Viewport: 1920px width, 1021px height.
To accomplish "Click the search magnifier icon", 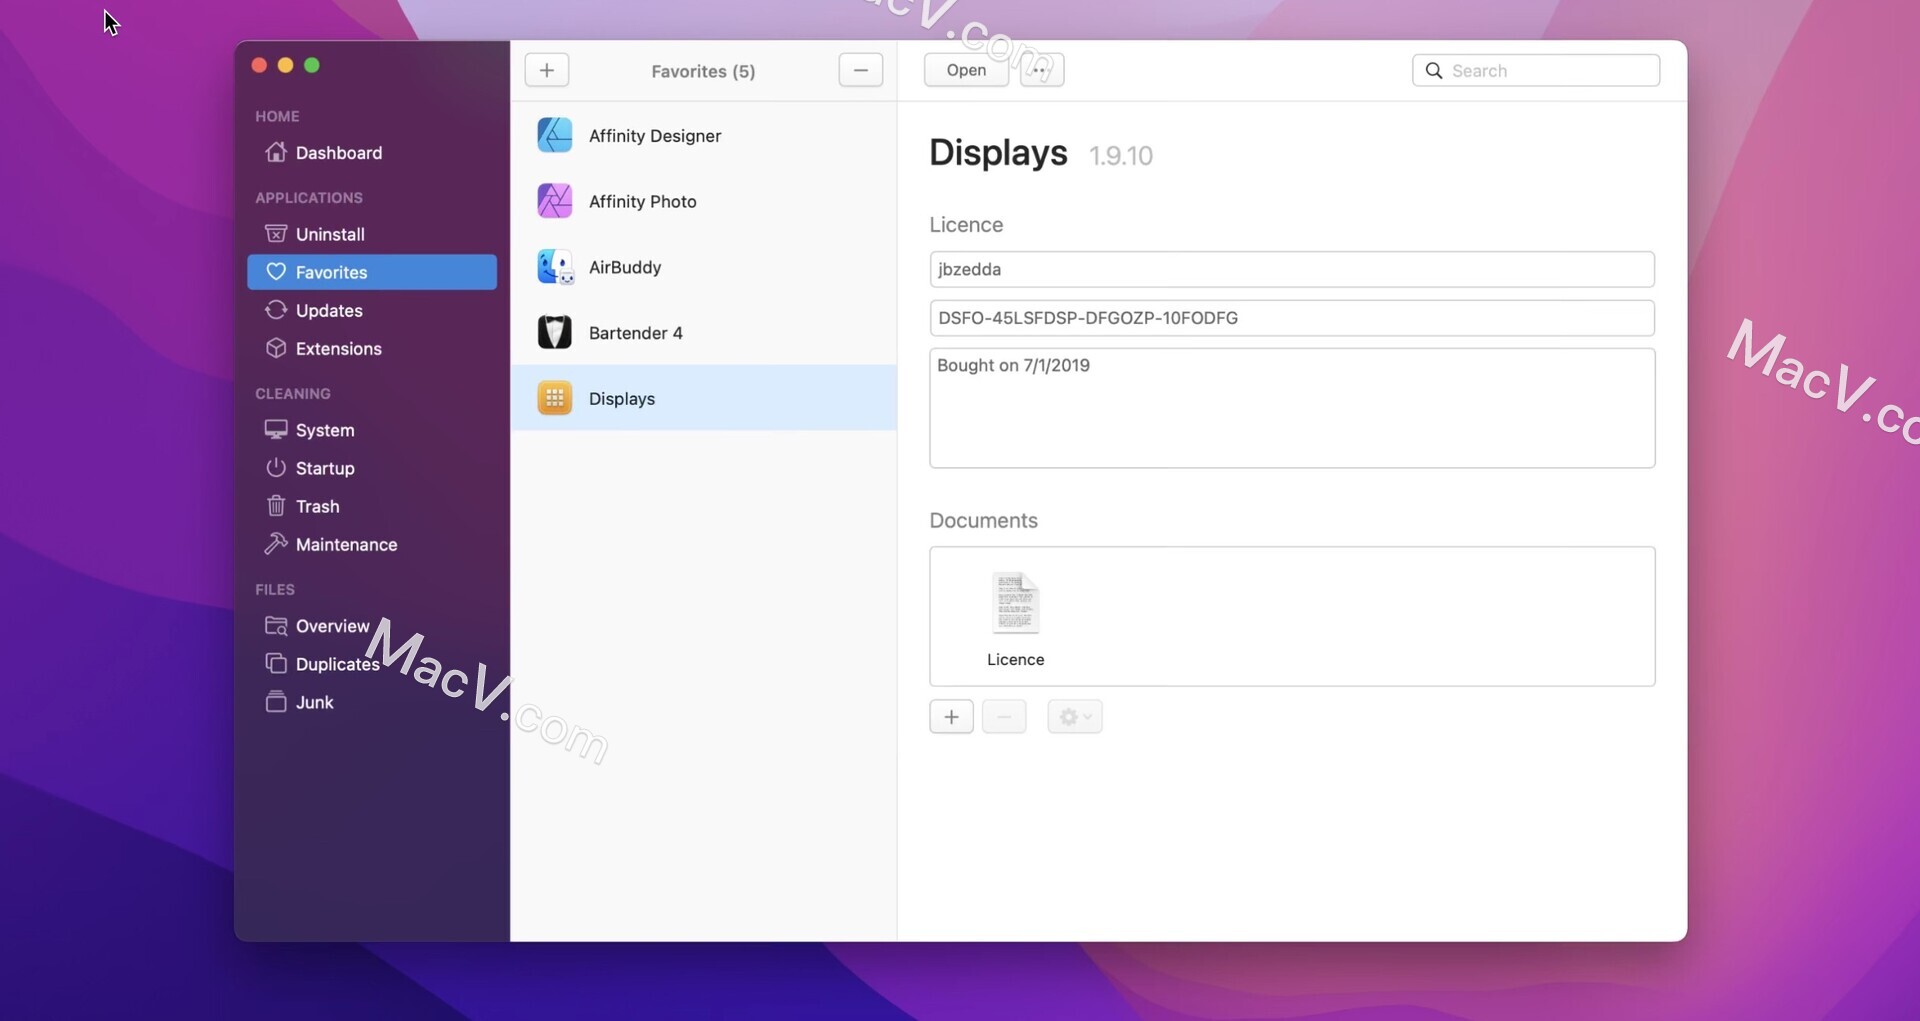I will pos(1434,70).
